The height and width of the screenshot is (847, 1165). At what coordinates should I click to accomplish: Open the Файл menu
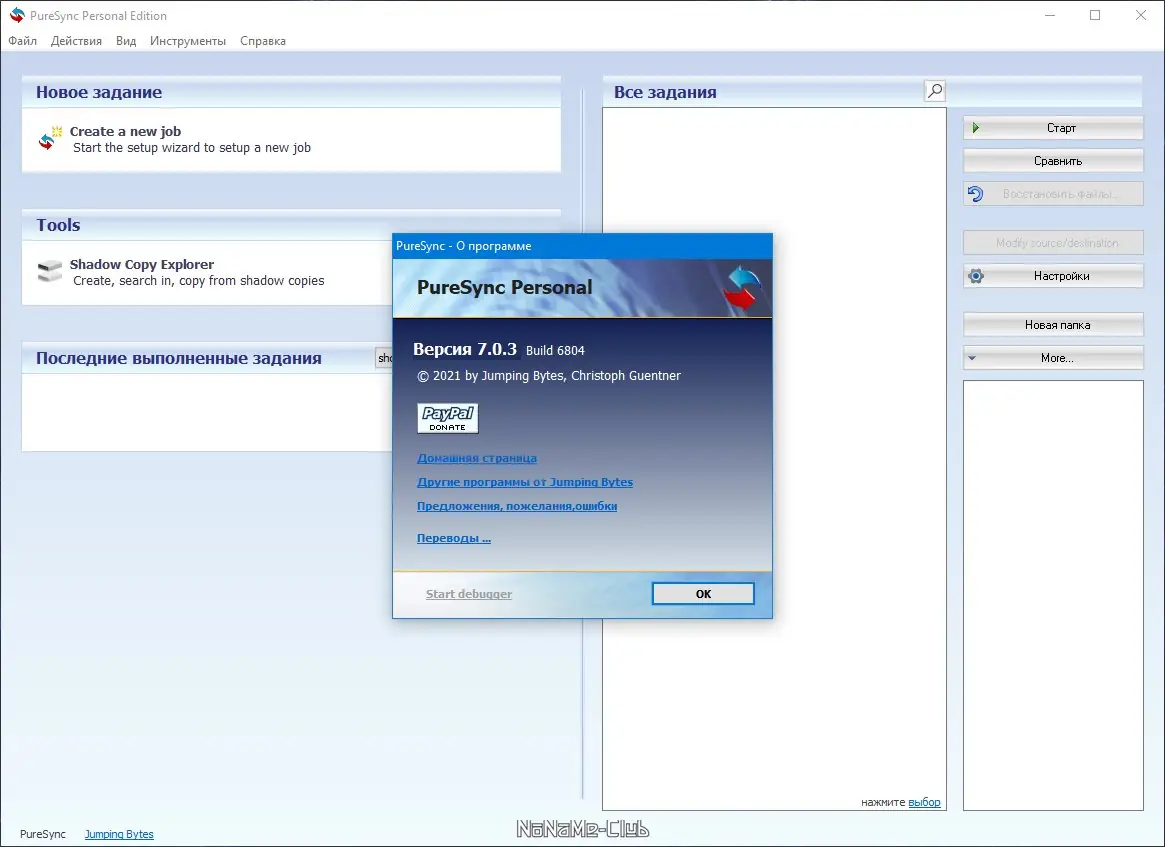(23, 41)
